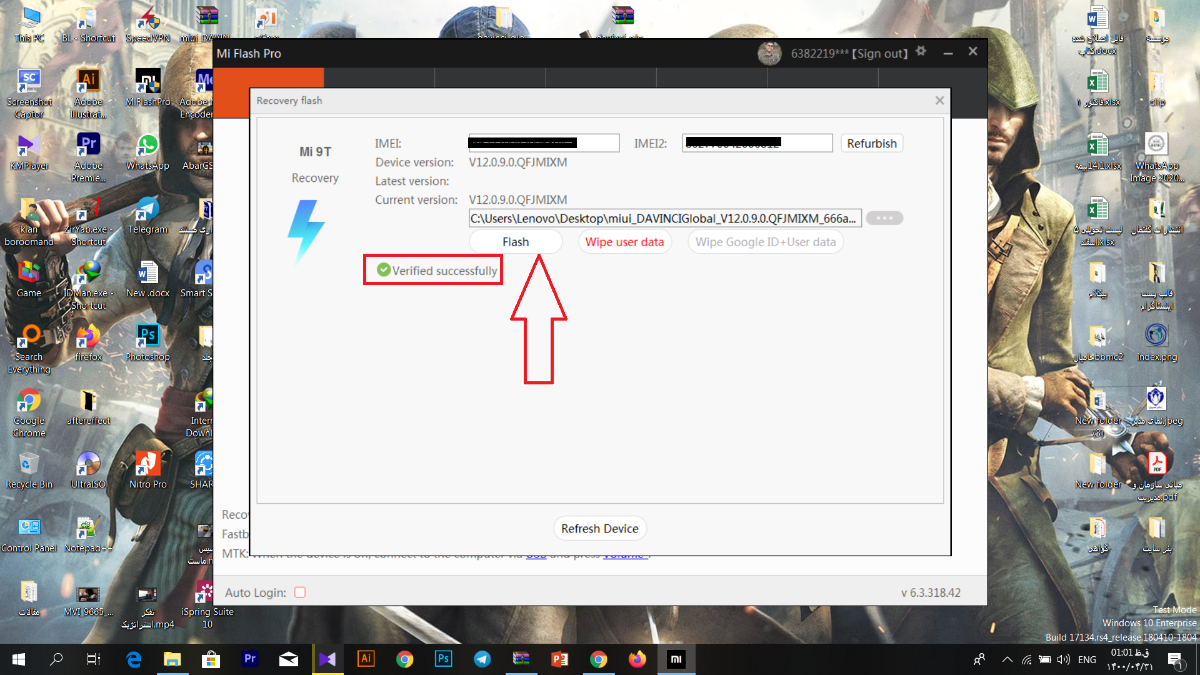Click the ROM file path field
The height and width of the screenshot is (675, 1200).
[665, 218]
